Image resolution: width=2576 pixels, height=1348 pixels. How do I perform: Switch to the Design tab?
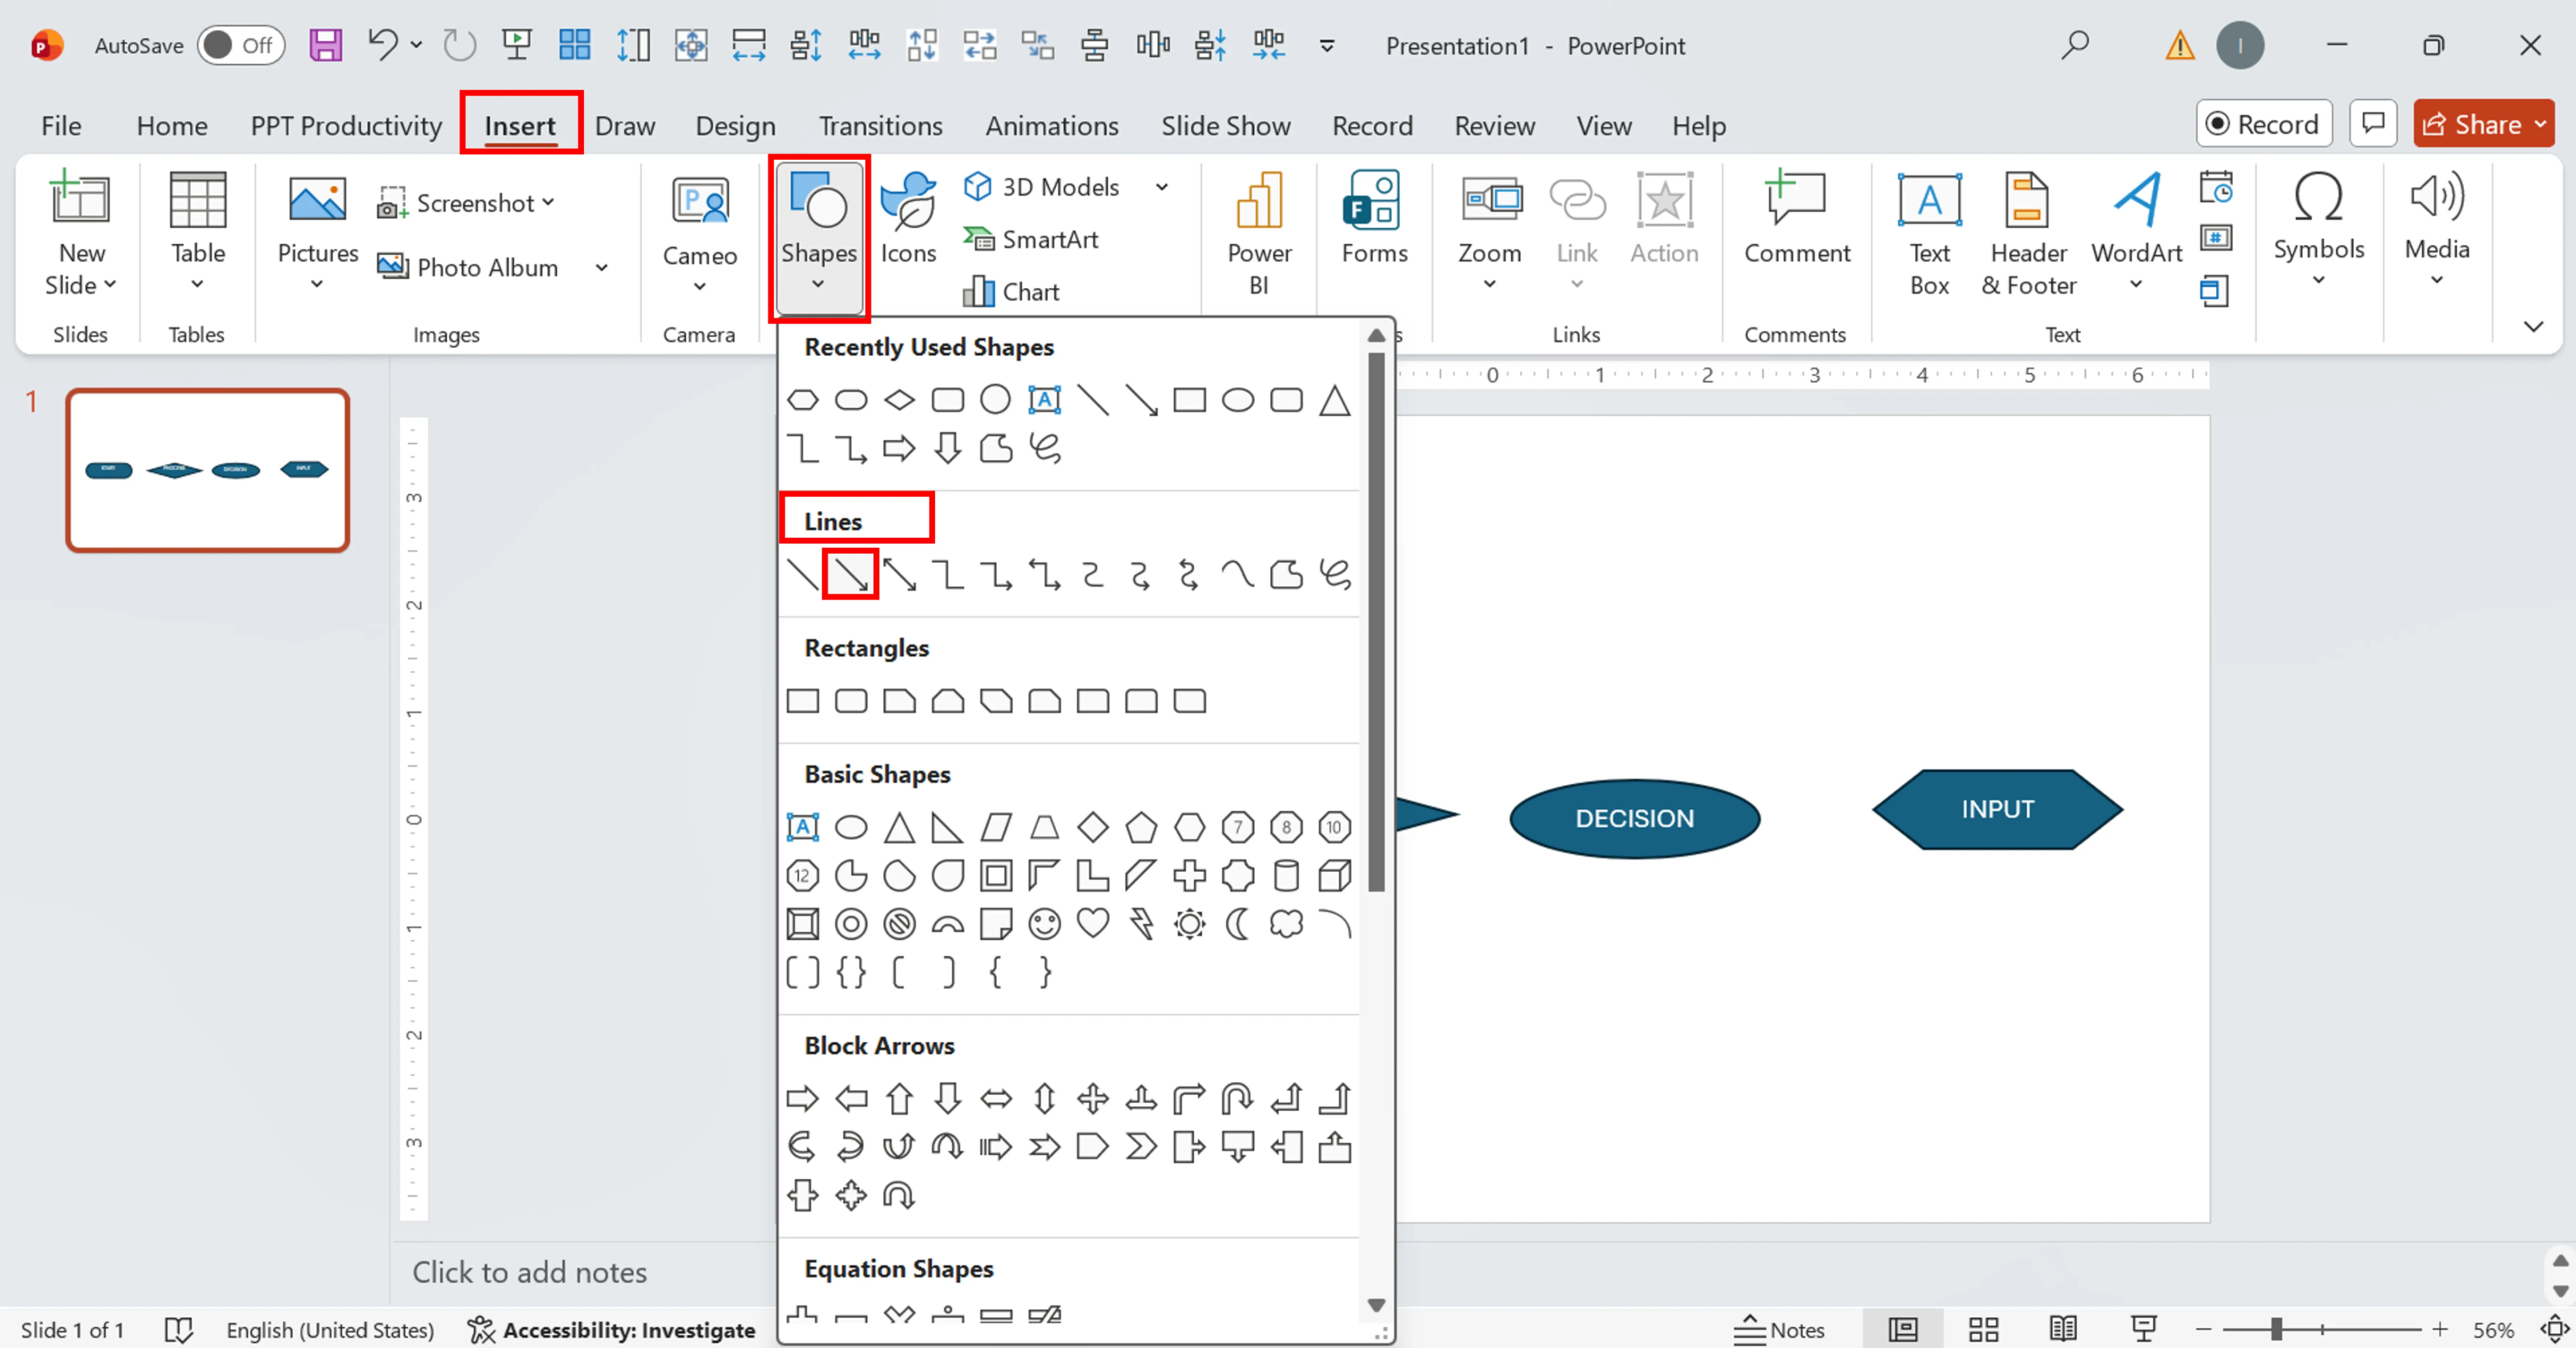(735, 126)
